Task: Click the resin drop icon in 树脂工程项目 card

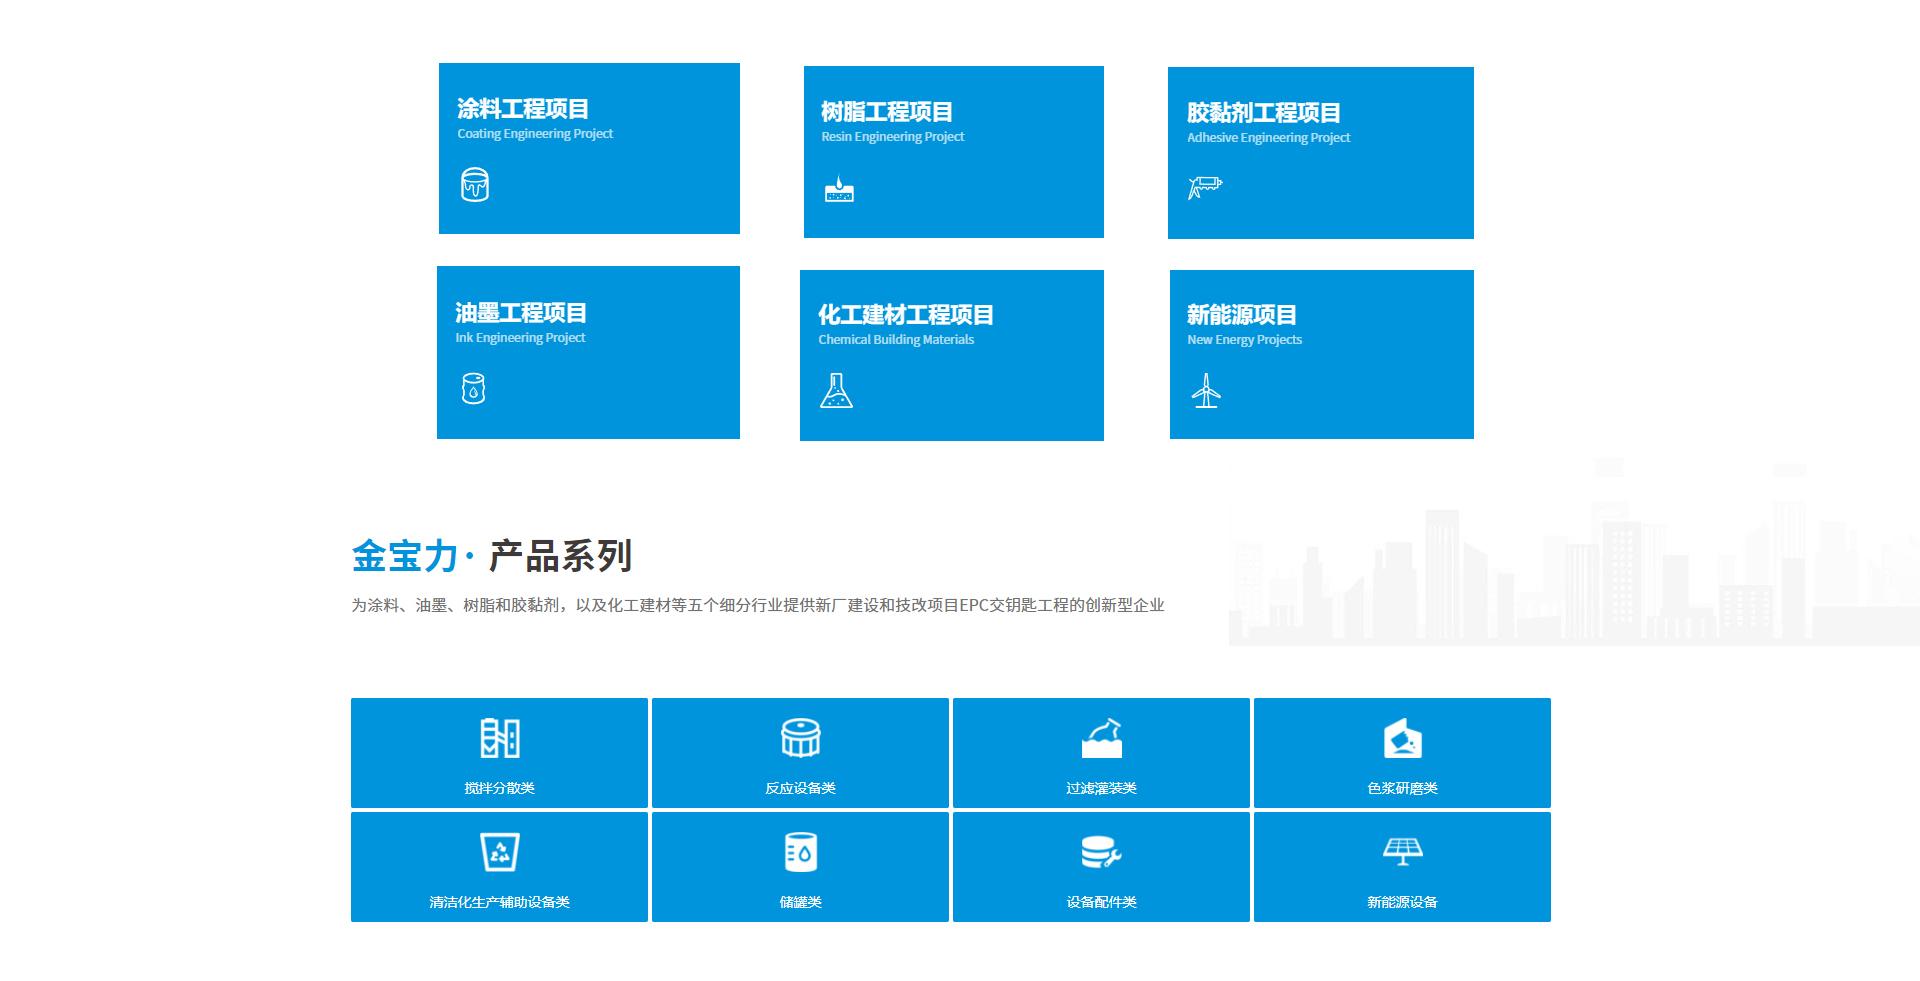Action: (839, 189)
